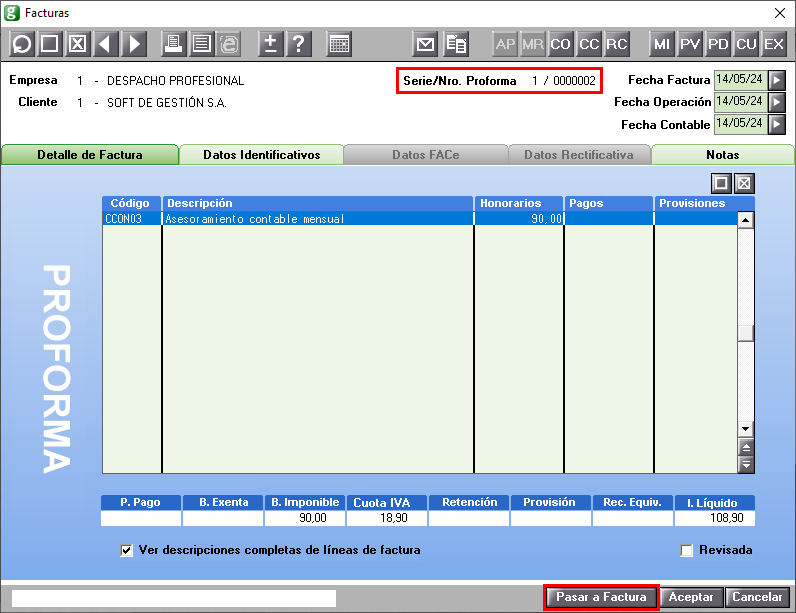Check the Revisada checkbox
The height and width of the screenshot is (613, 796).
point(686,551)
